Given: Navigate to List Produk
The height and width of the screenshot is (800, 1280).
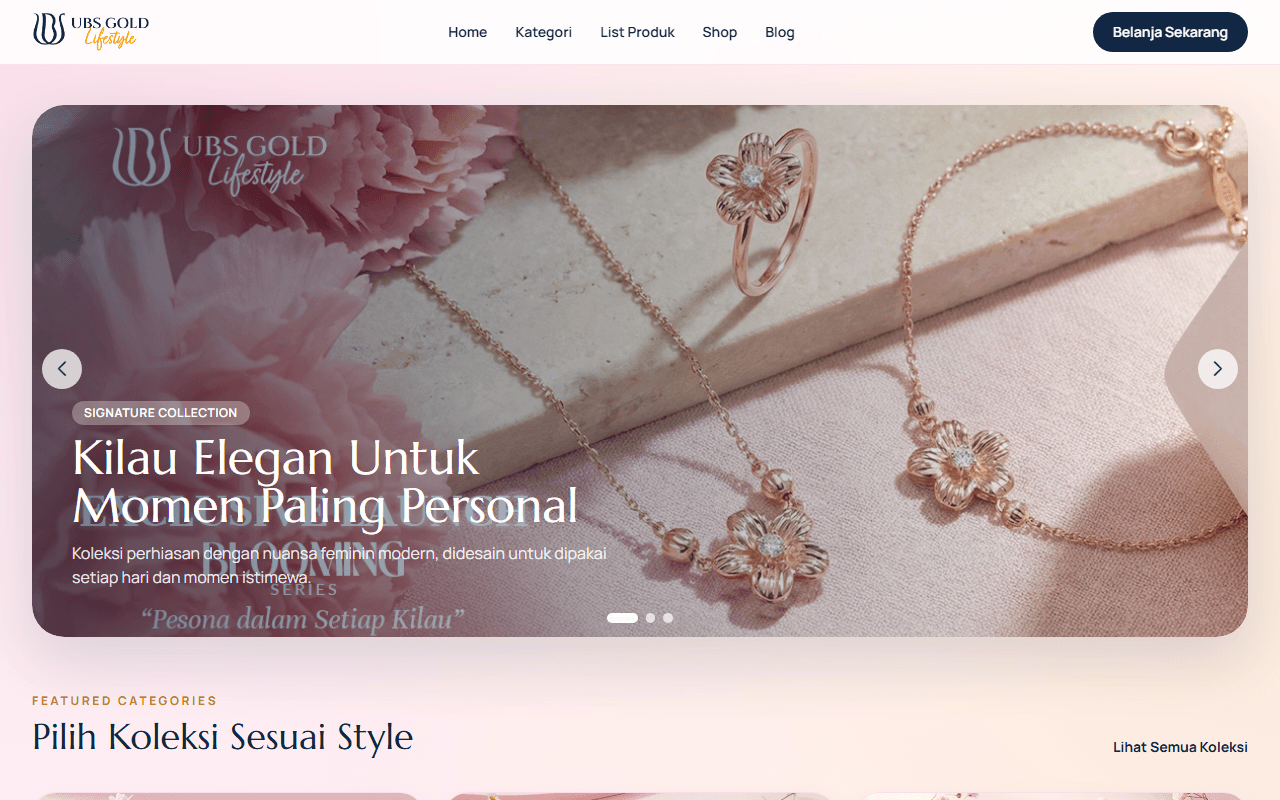Looking at the screenshot, I should click(637, 32).
